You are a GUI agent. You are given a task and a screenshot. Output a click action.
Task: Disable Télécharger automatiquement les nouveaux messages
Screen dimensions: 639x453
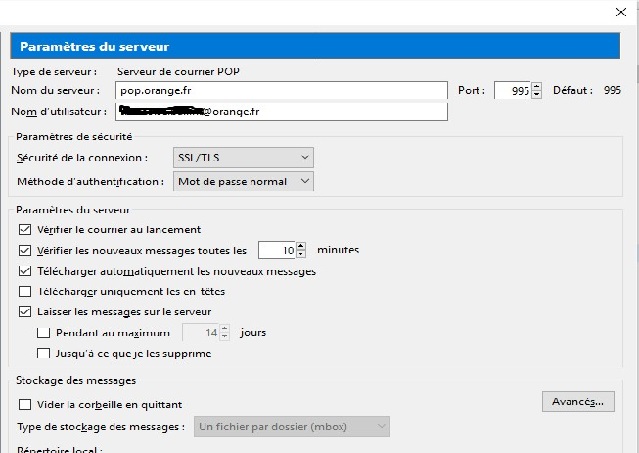(26, 271)
